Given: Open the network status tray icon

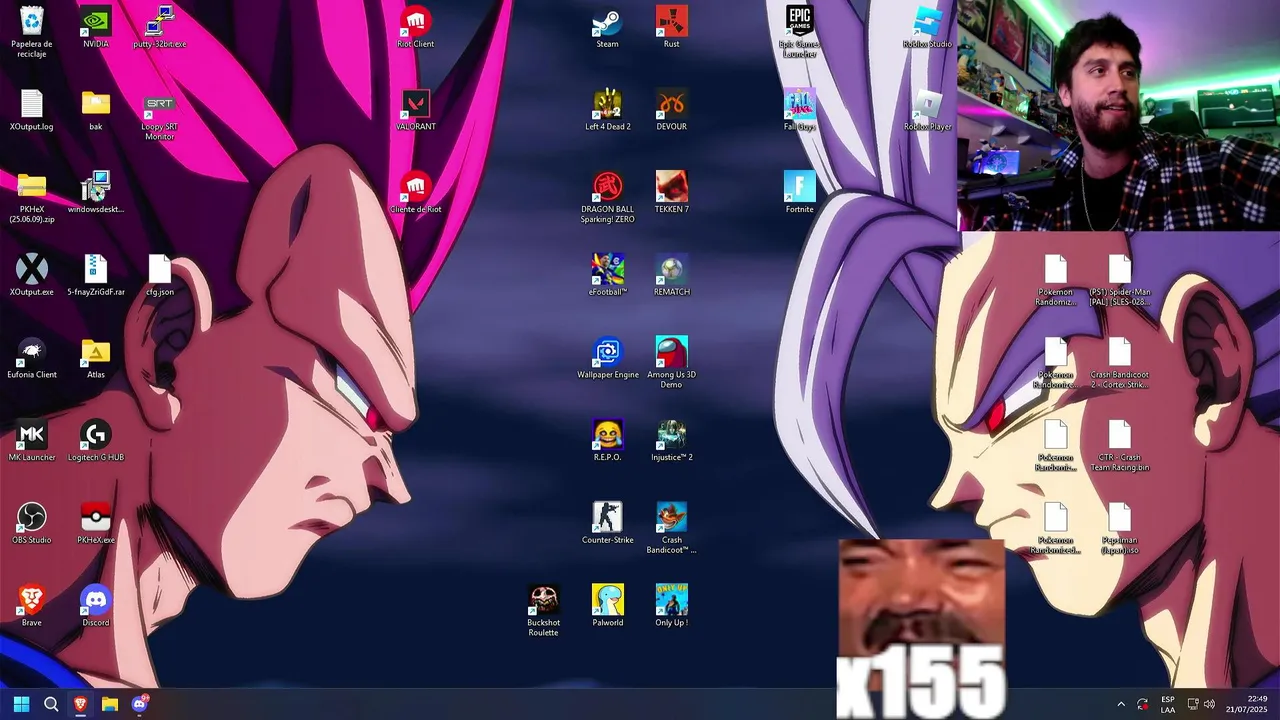Looking at the screenshot, I should 1193,704.
